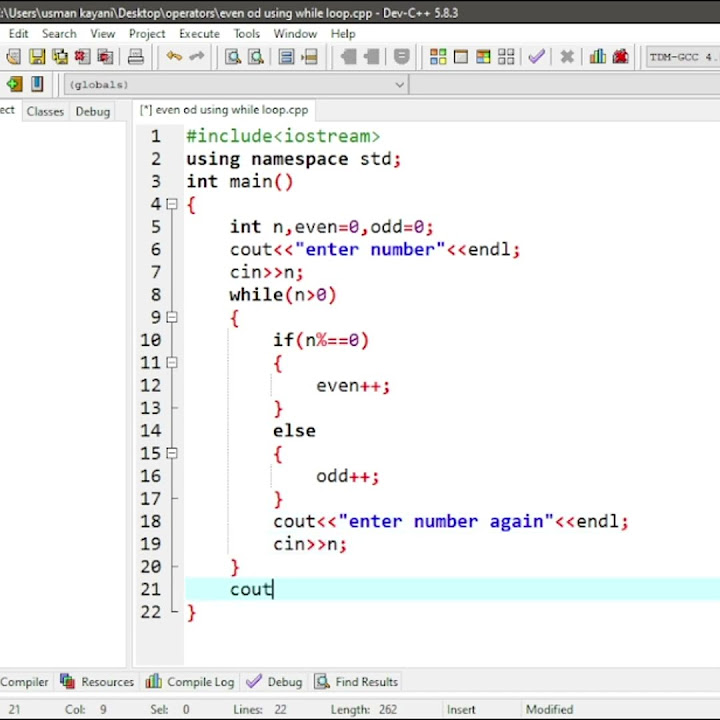Click the 'even++;' statement
Viewport: 720px width, 720px height.
pos(353,386)
